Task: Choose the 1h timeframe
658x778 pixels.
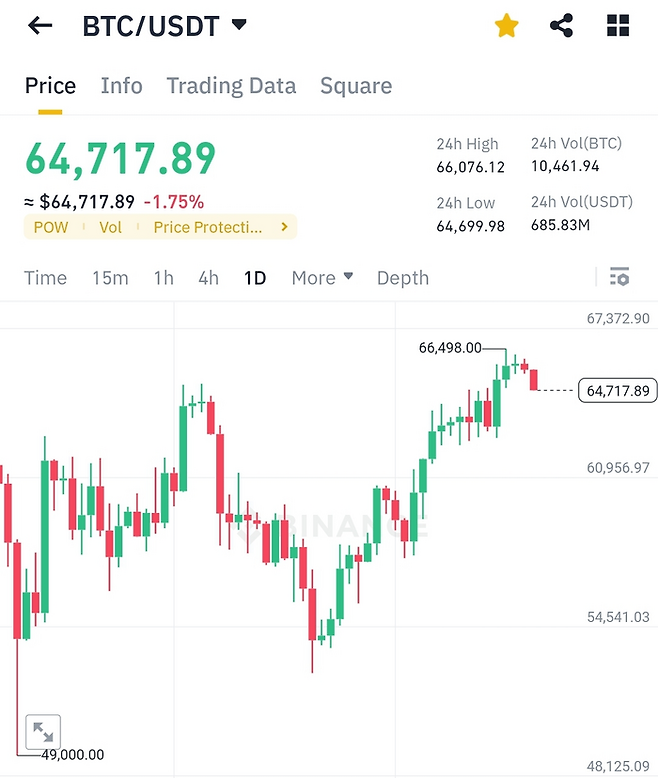Action: [163, 278]
